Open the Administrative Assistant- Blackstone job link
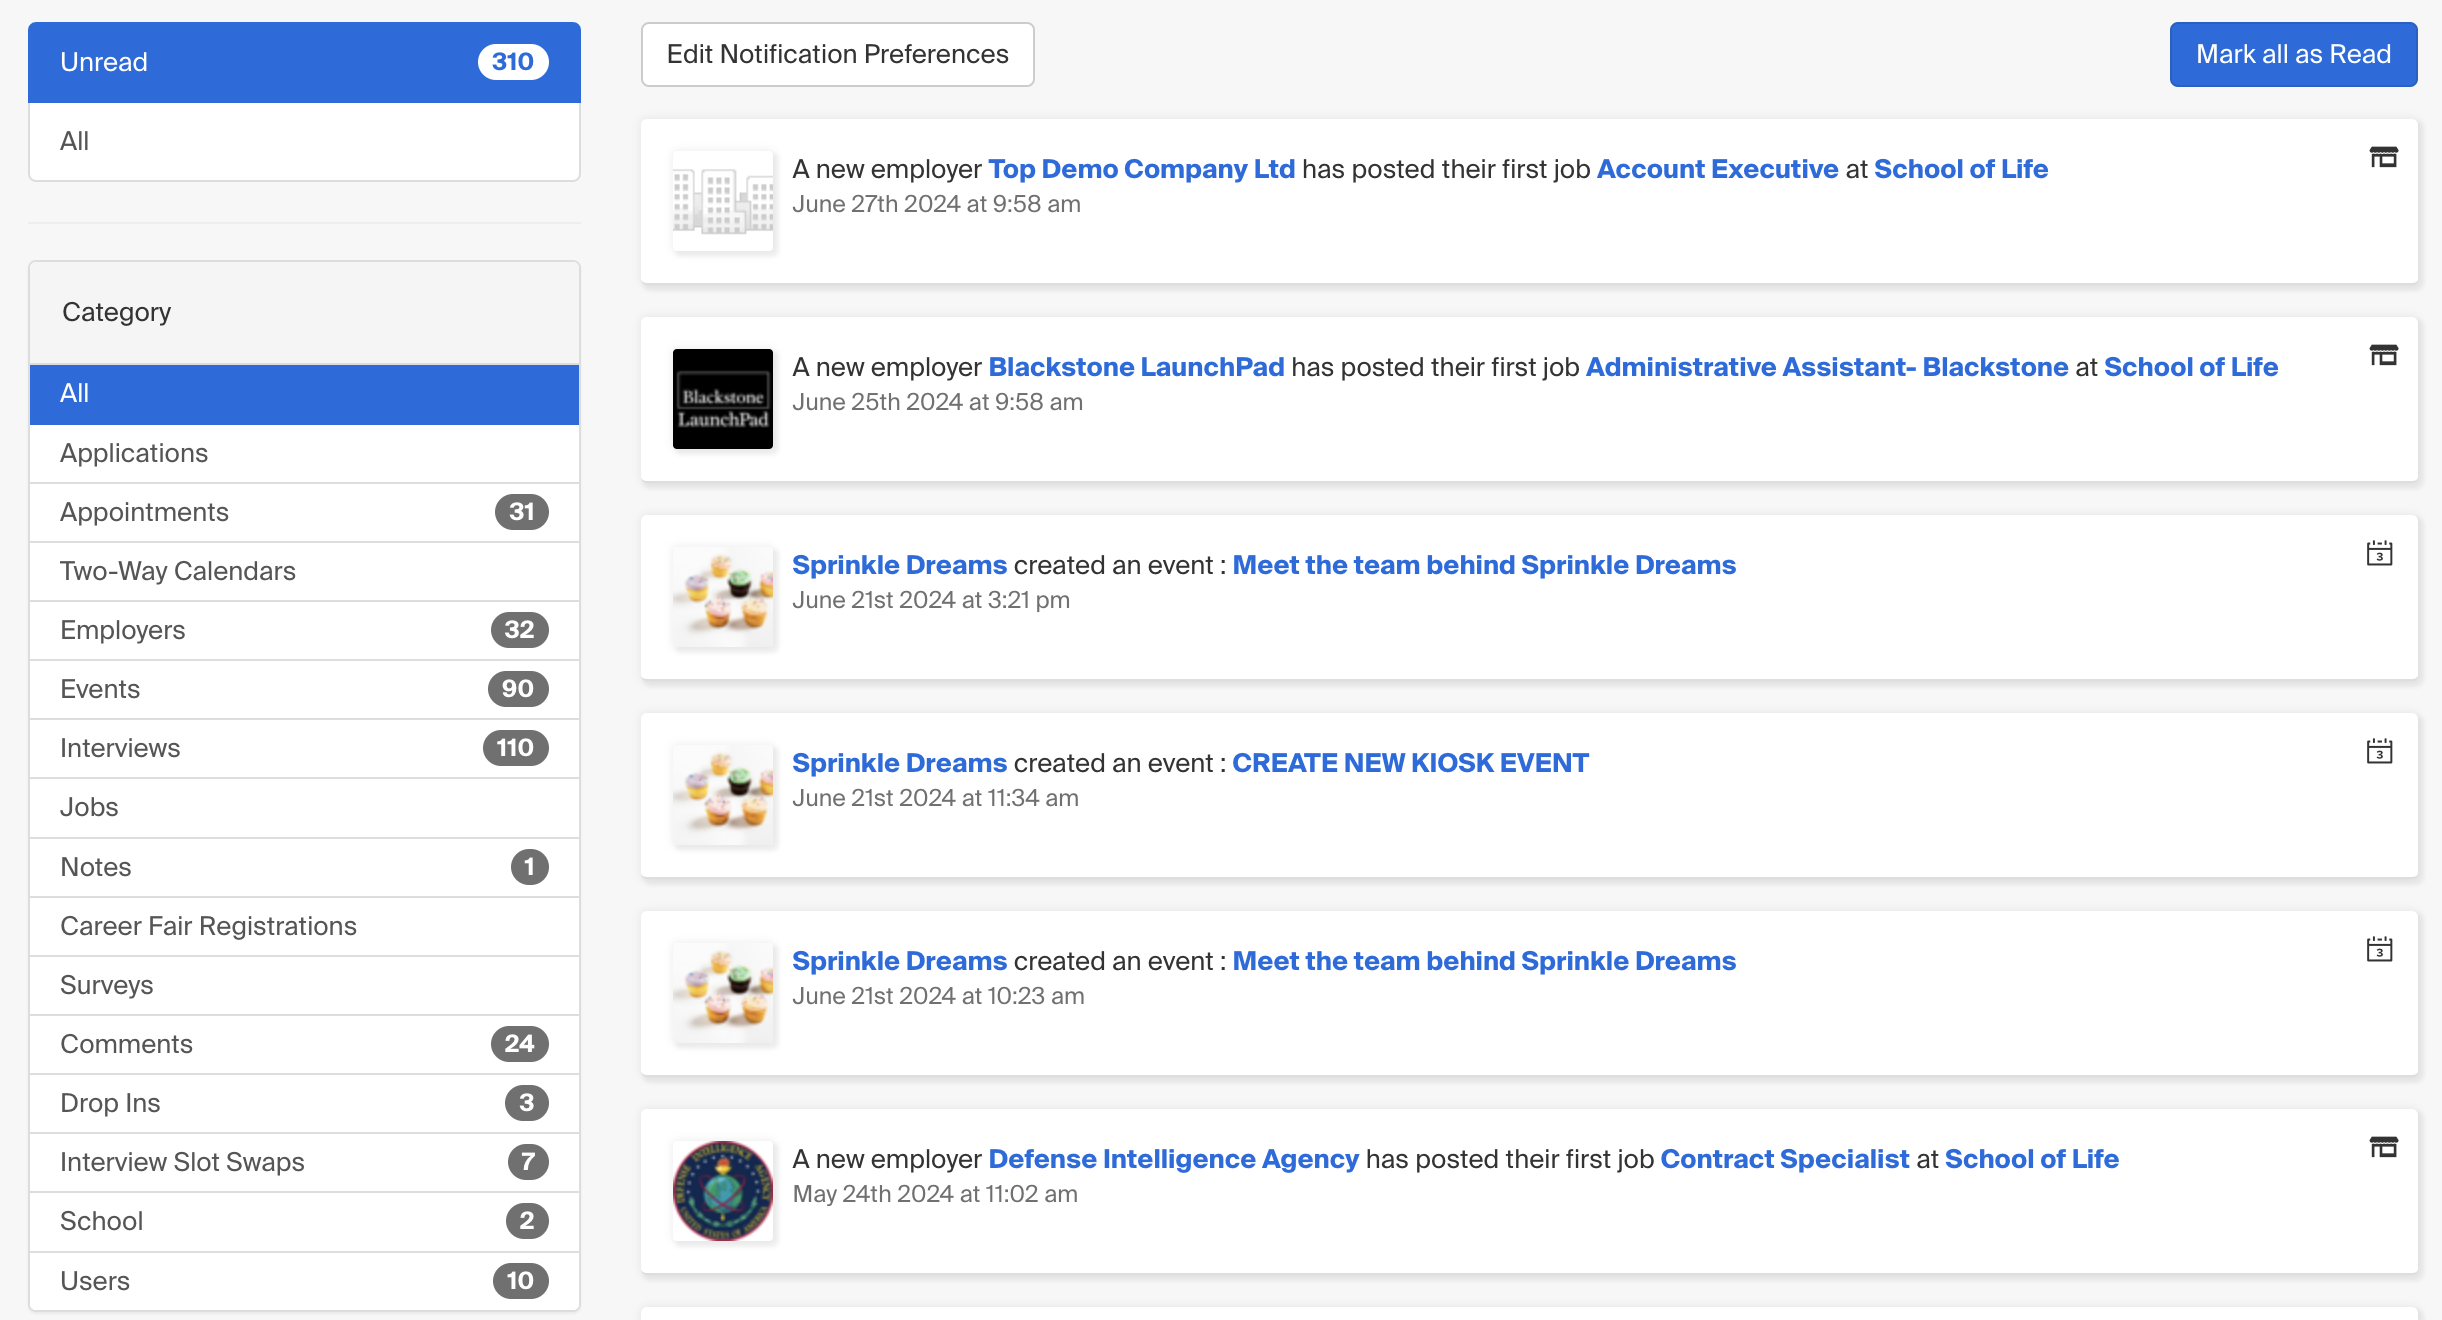 (x=1827, y=367)
